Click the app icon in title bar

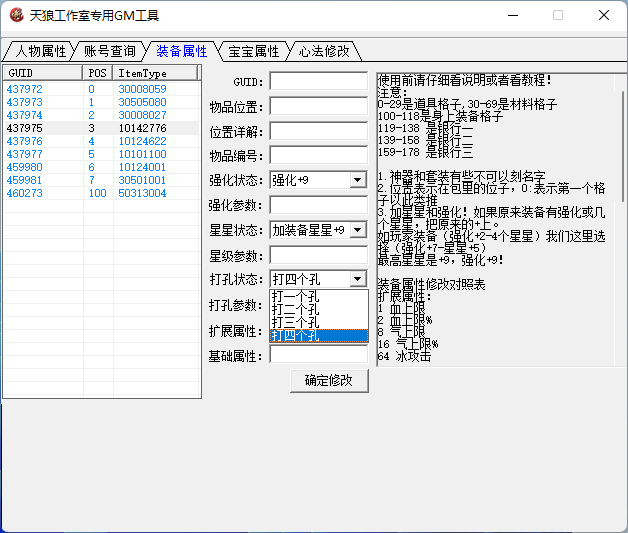[16, 15]
